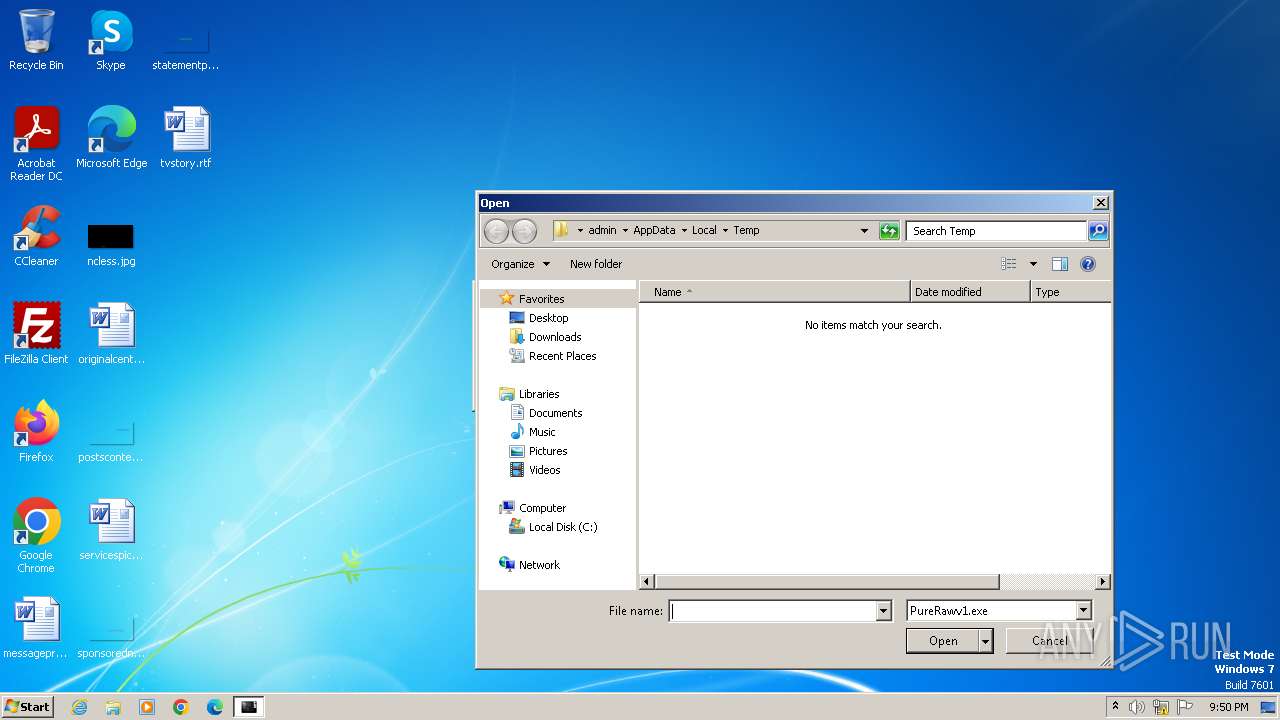The image size is (1280, 720).
Task: Open the PureRawv1.exe file type dropdown
Action: point(1083,611)
